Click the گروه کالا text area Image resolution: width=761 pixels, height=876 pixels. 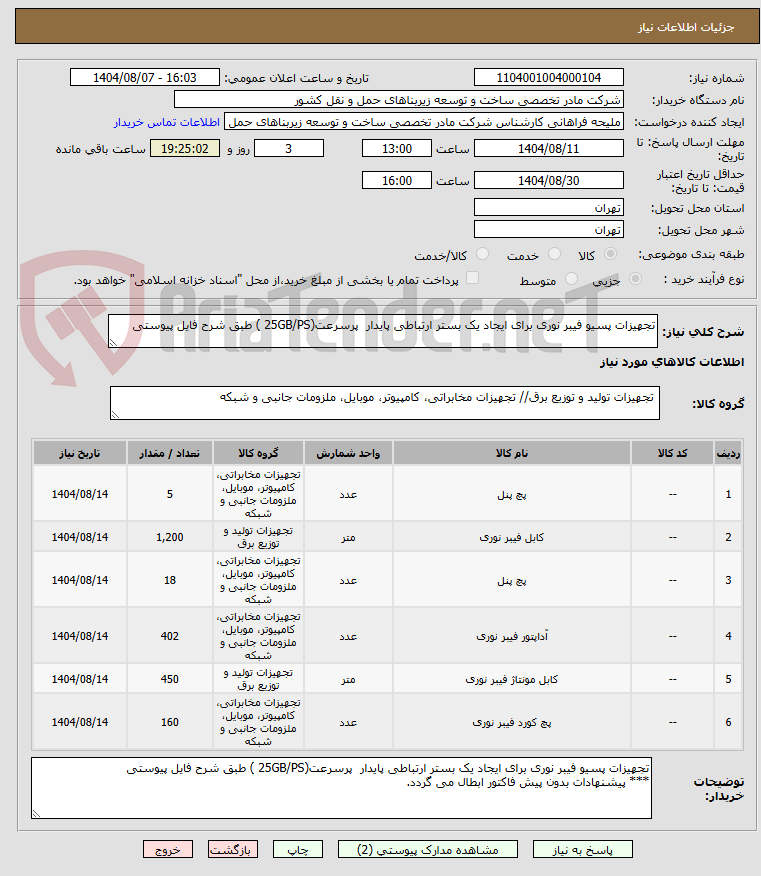[x=384, y=403]
